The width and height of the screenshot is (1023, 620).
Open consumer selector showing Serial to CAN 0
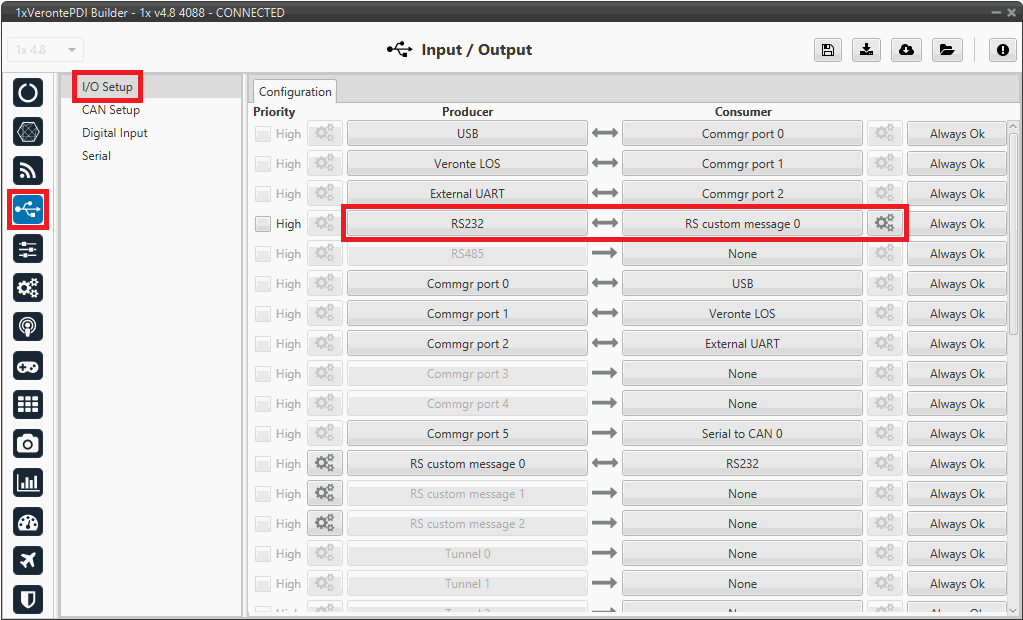point(742,434)
